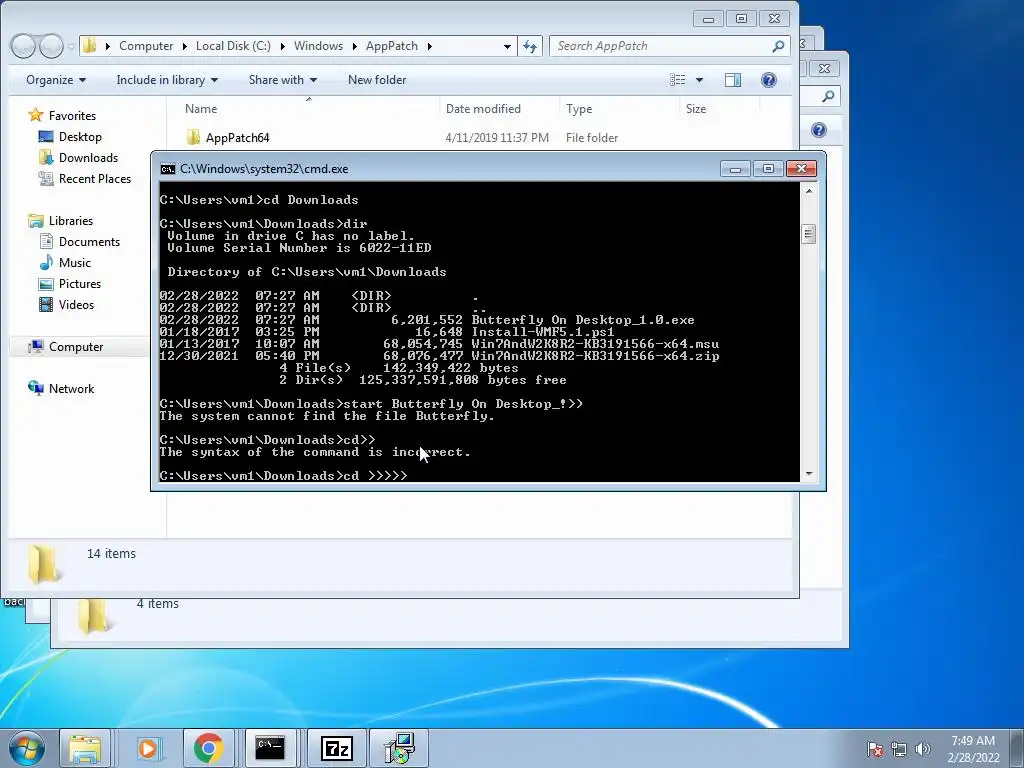Click the help icon in the rear Explorer window
Image resolution: width=1024 pixels, height=768 pixels.
[x=819, y=130]
